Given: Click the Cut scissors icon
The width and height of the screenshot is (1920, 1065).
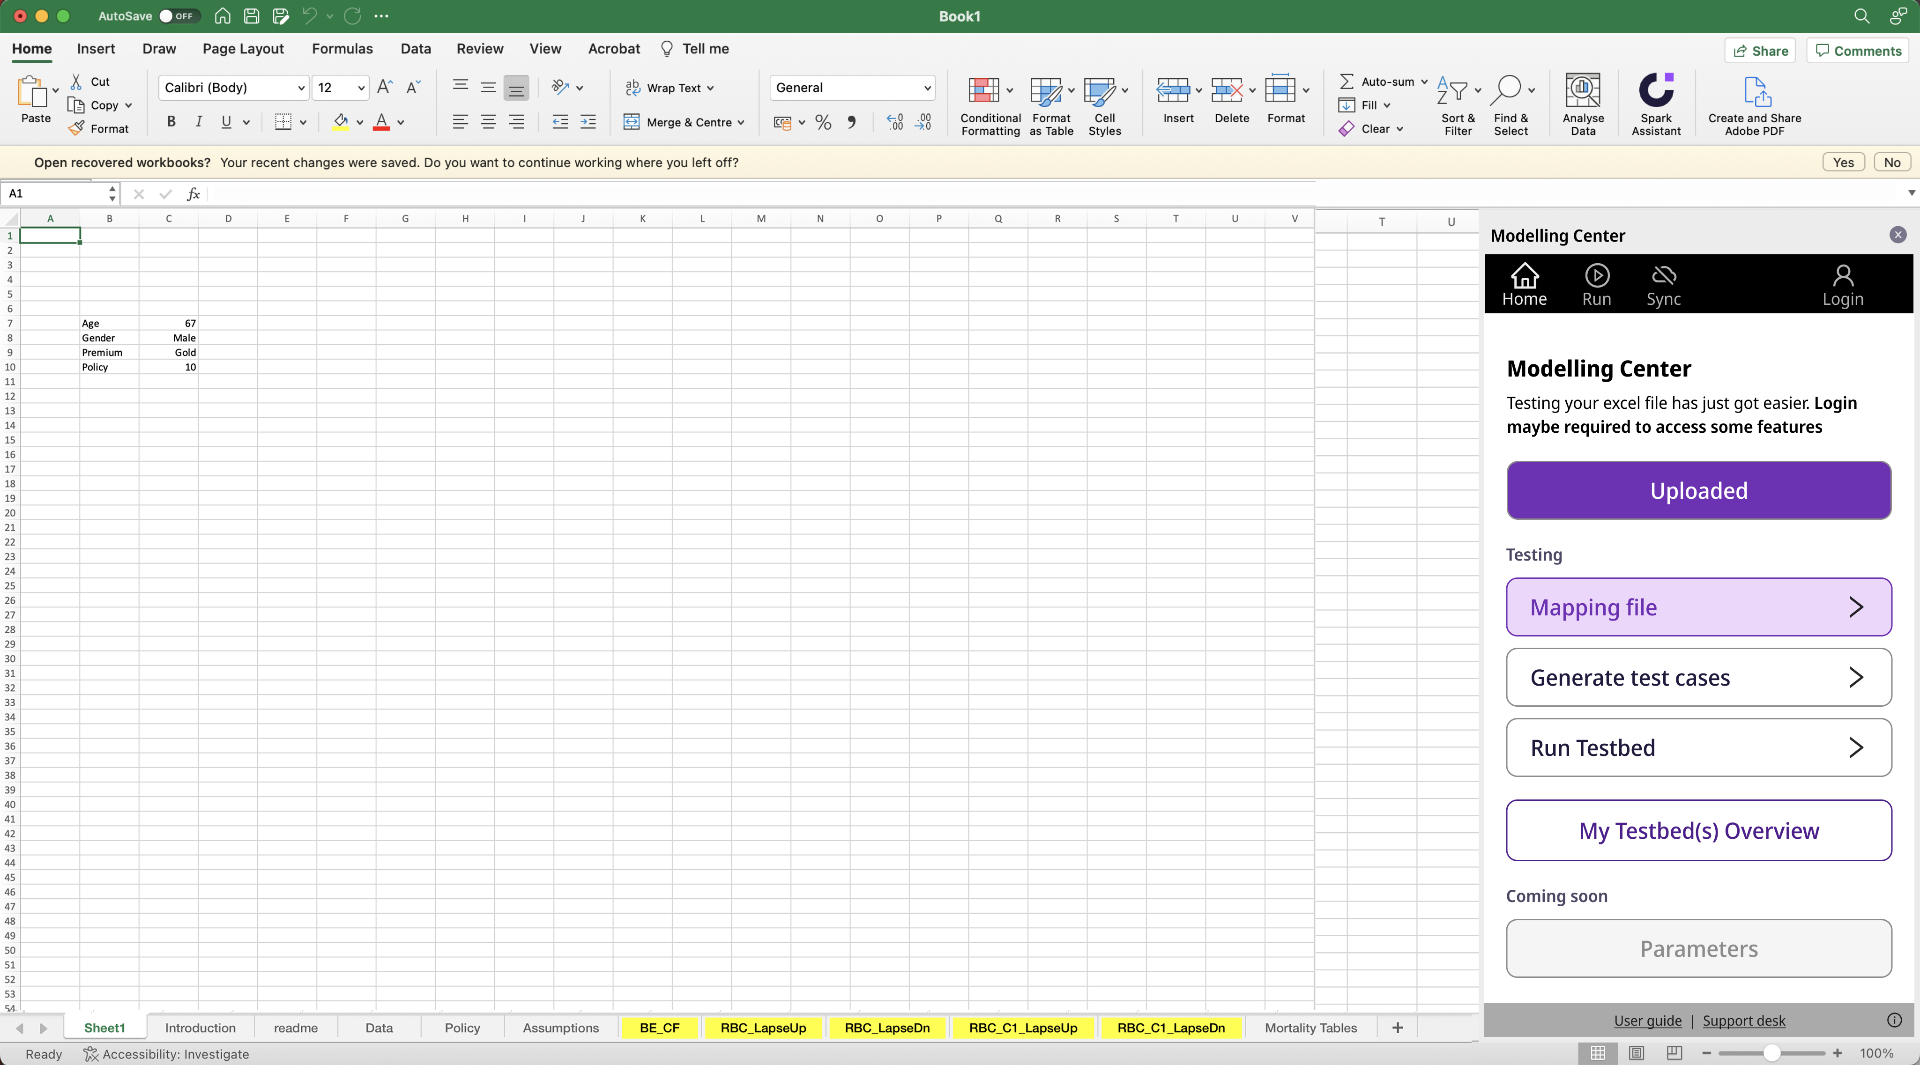Looking at the screenshot, I should (x=76, y=82).
